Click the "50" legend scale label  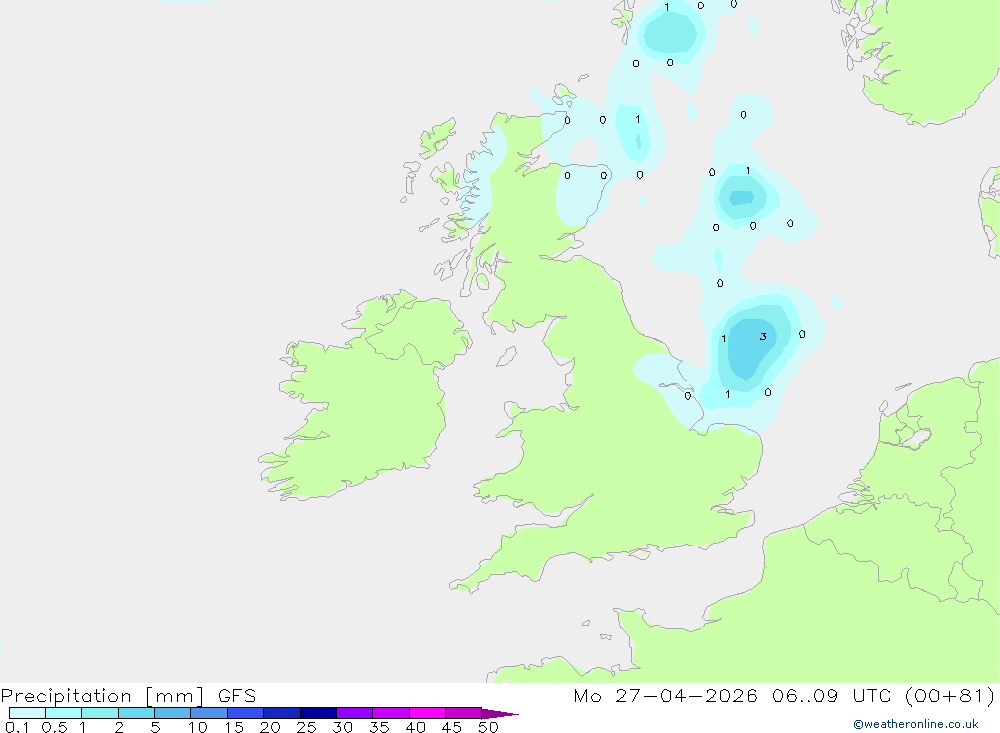tap(488, 727)
